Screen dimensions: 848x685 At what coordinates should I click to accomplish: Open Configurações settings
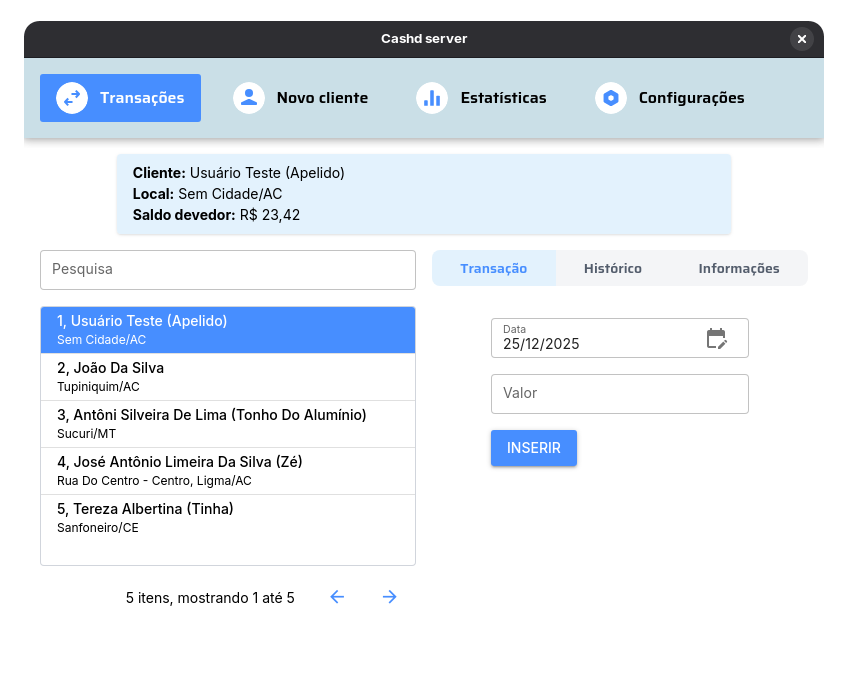670,98
